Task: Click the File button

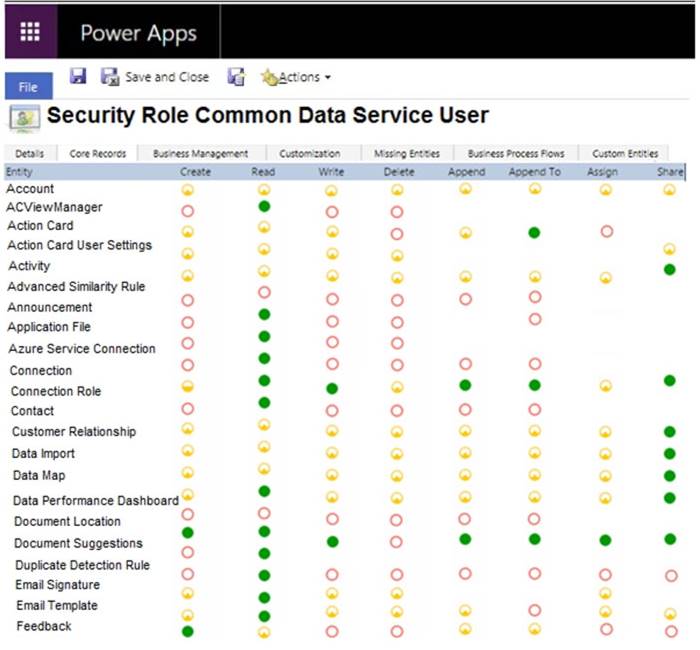Action: tap(28, 87)
